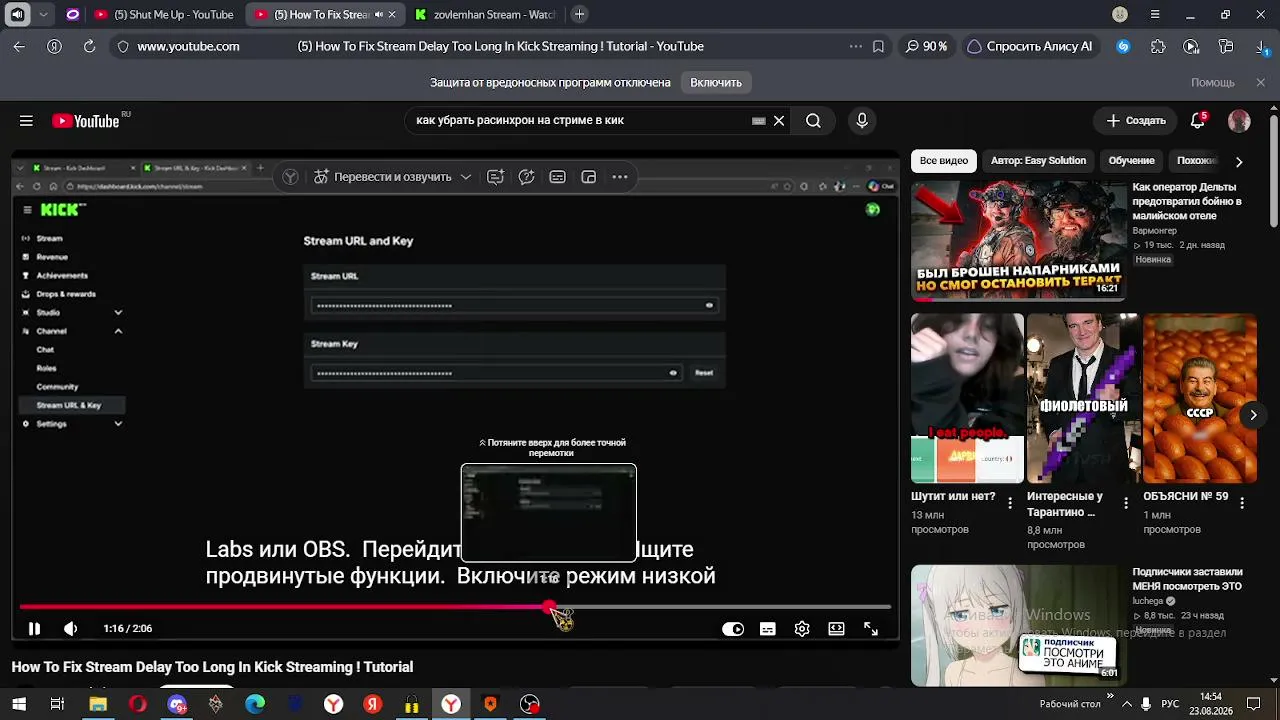
Task: Open options for 'Шутит или нет?' short
Action: tap(1010, 503)
